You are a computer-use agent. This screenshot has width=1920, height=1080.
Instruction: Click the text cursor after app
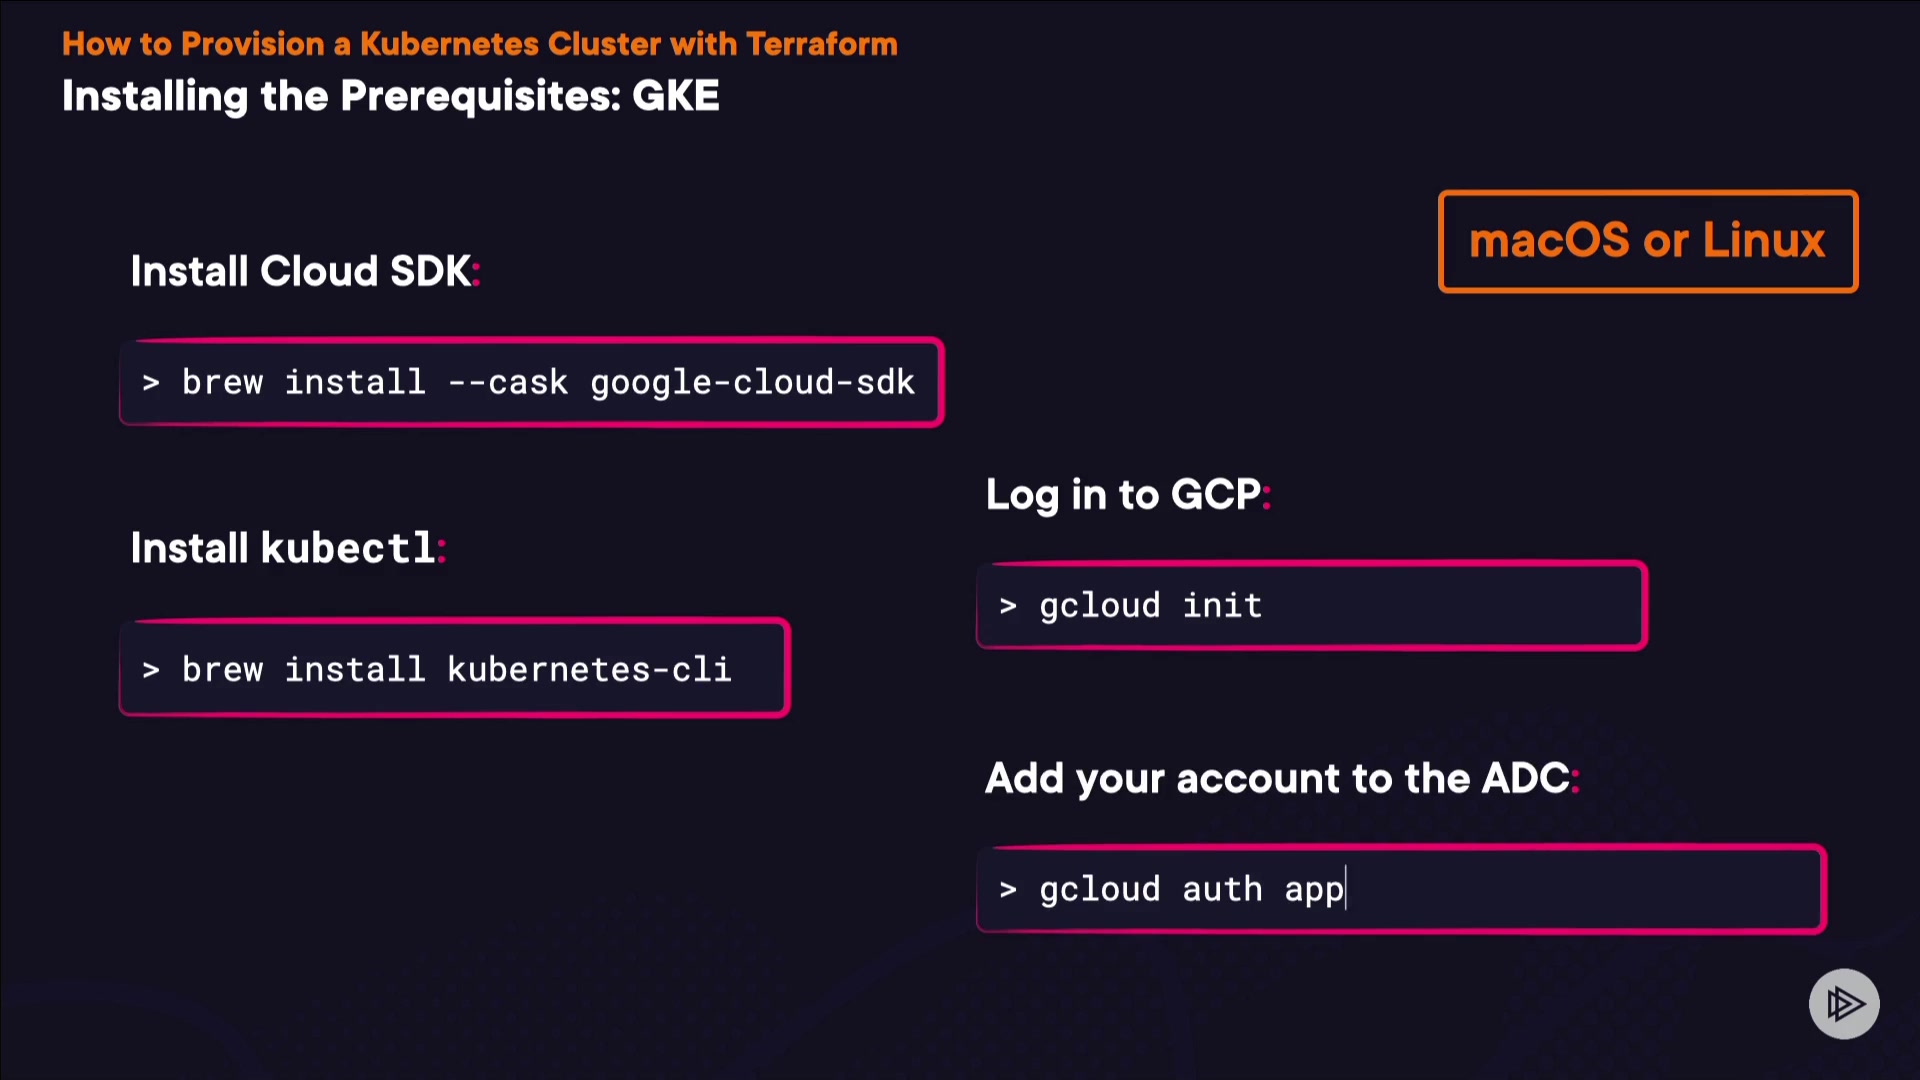tap(1347, 889)
